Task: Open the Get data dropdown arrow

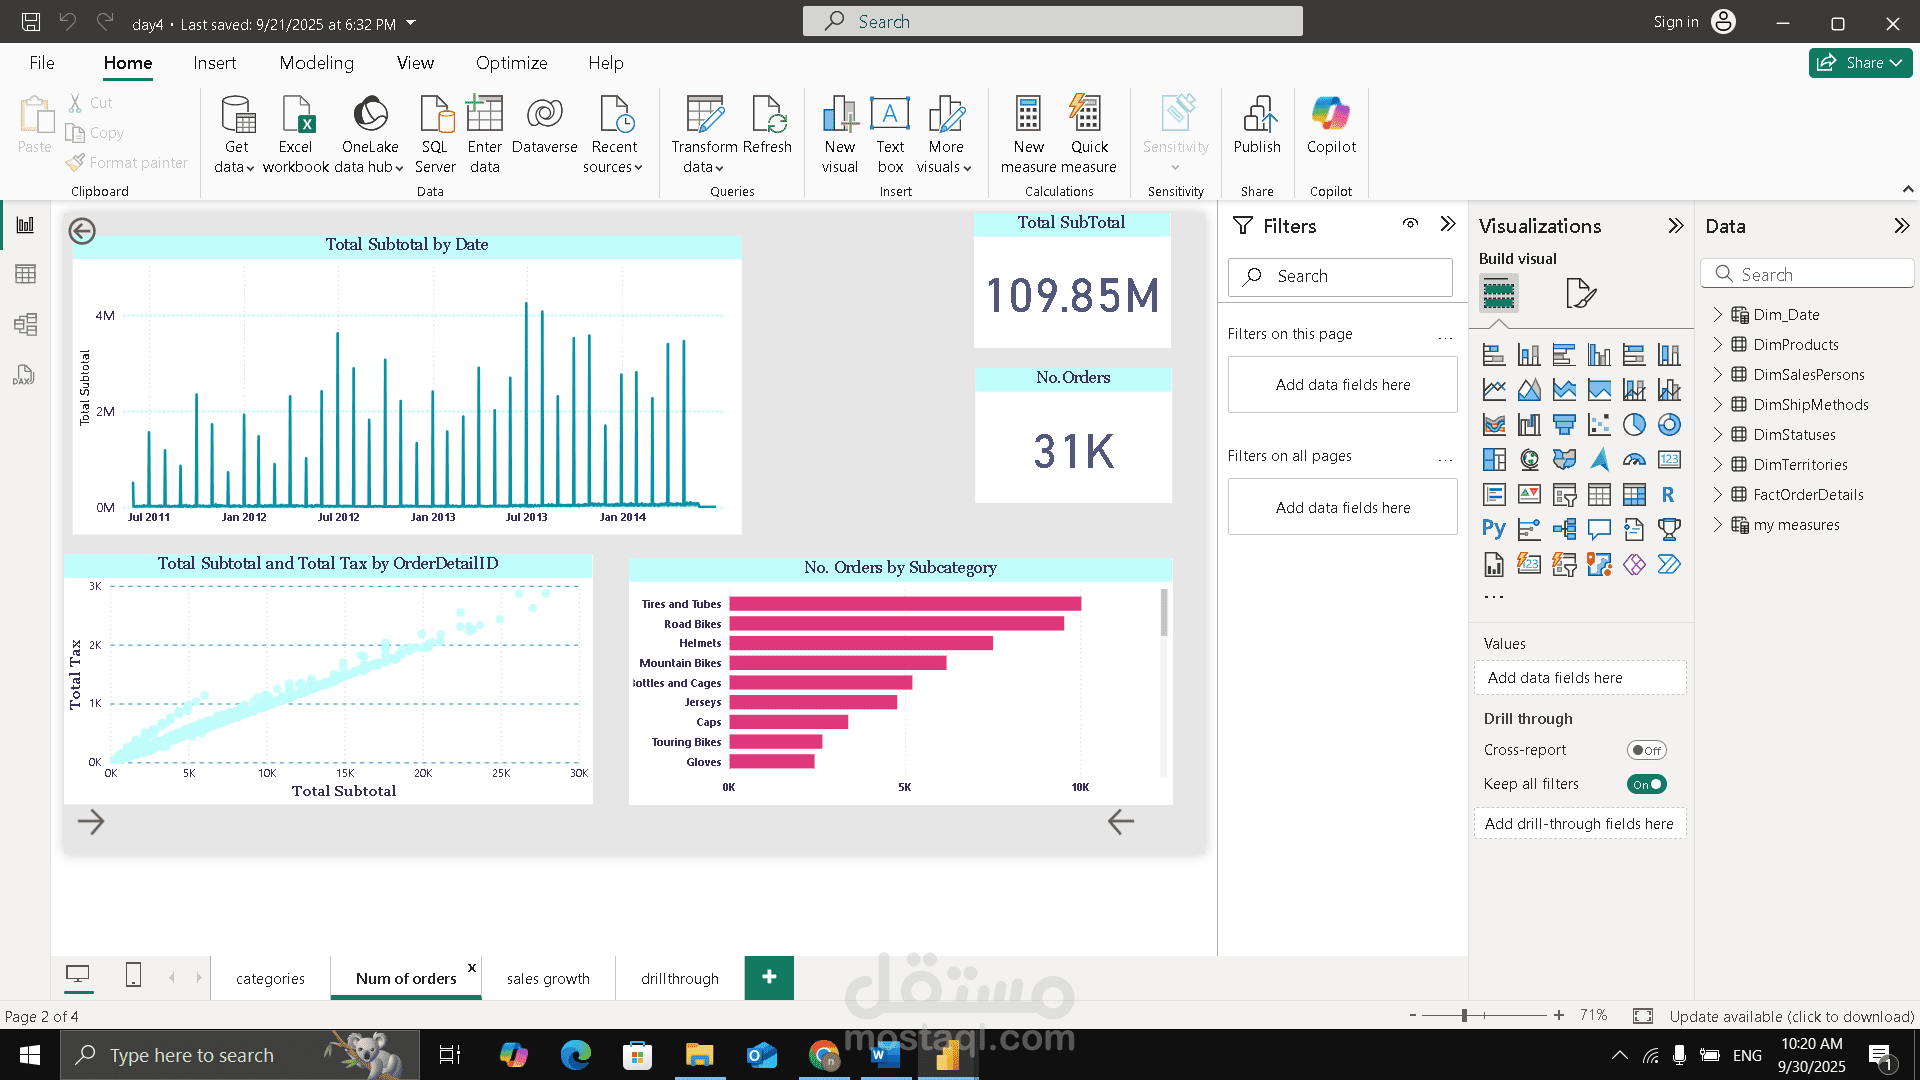Action: coord(249,168)
